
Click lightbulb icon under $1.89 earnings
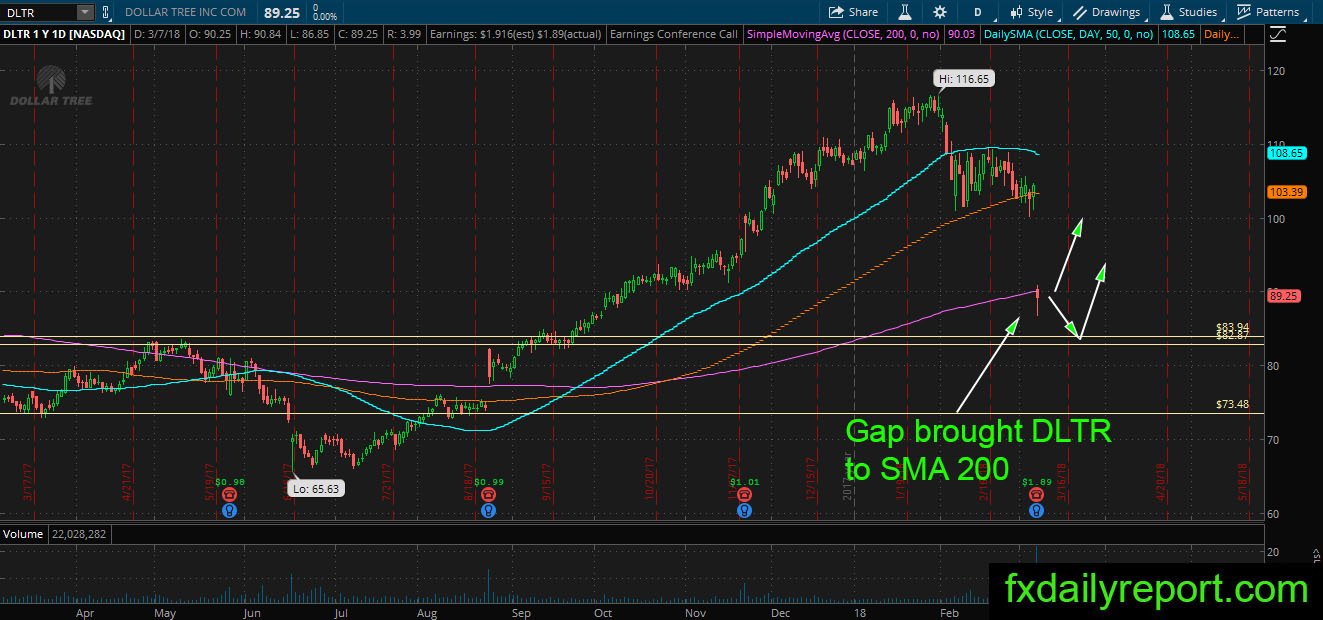[1035, 509]
